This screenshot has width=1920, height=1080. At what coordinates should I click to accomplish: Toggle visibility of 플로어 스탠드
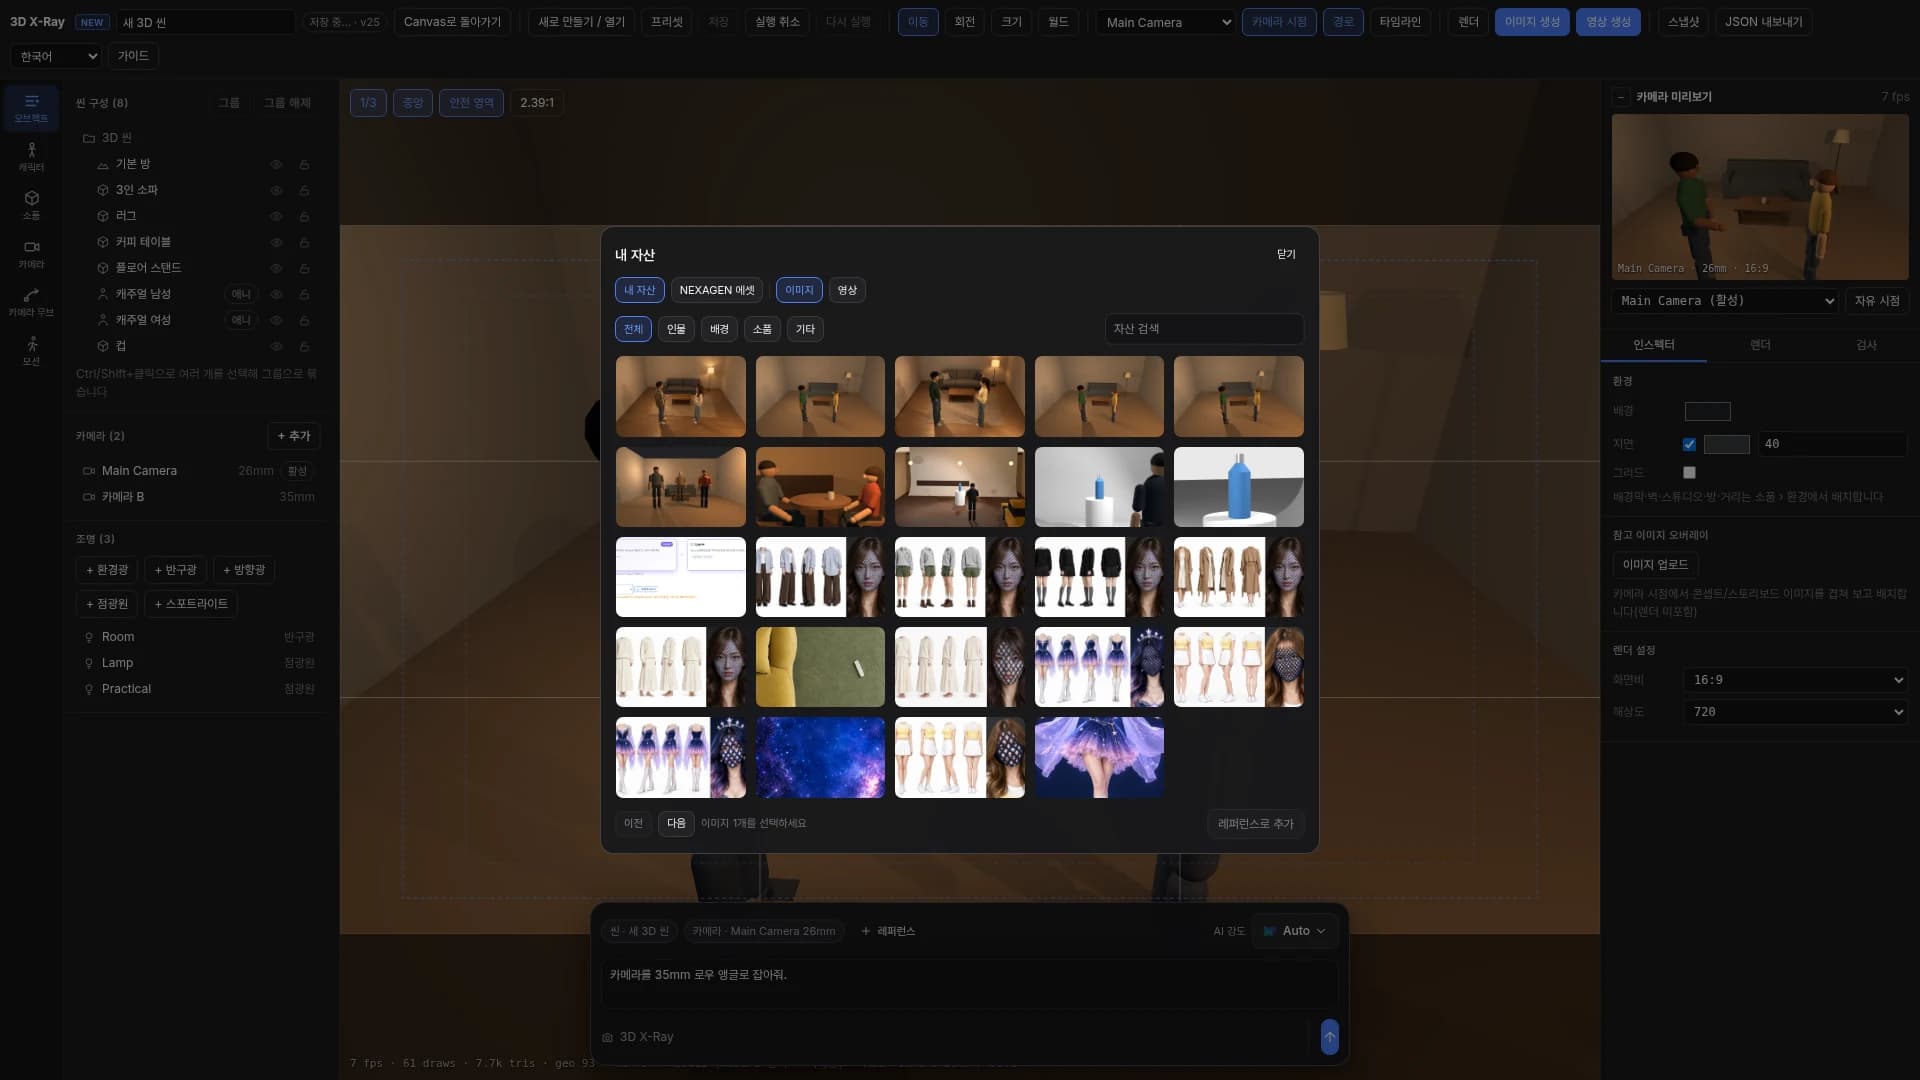click(276, 268)
